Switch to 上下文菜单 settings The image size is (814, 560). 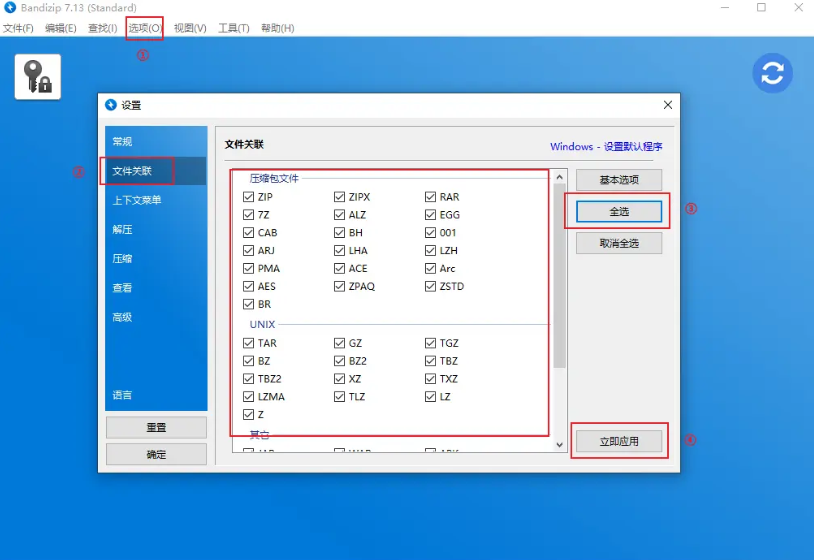point(156,200)
